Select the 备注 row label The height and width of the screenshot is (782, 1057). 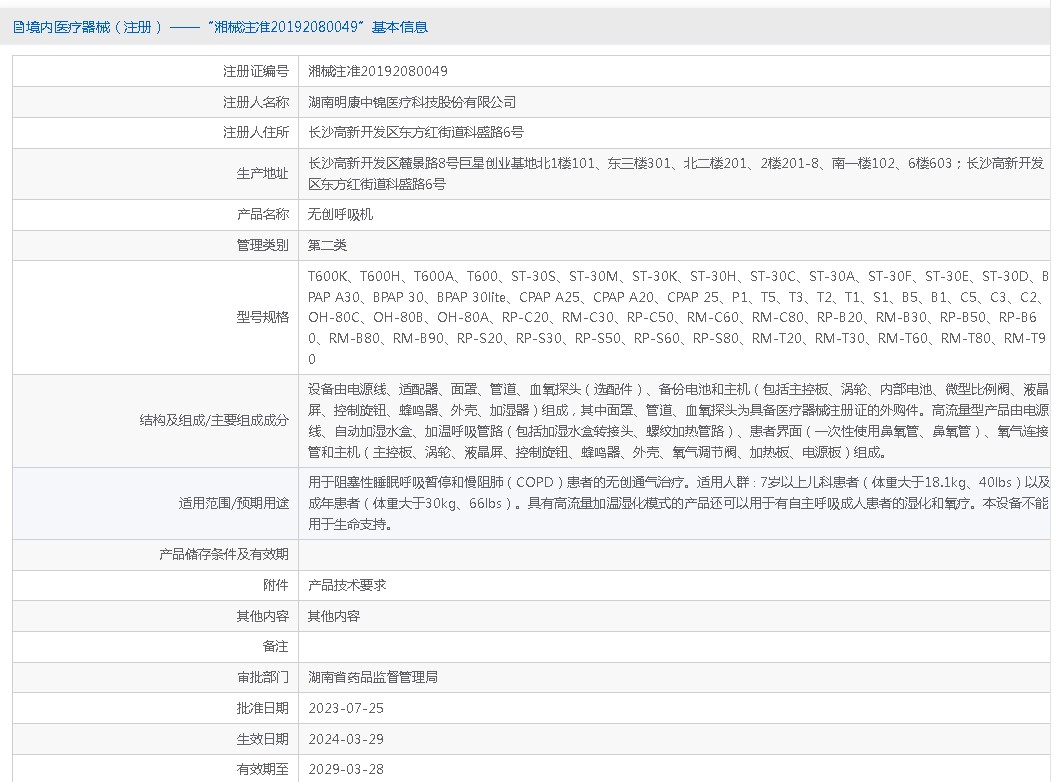click(276, 647)
